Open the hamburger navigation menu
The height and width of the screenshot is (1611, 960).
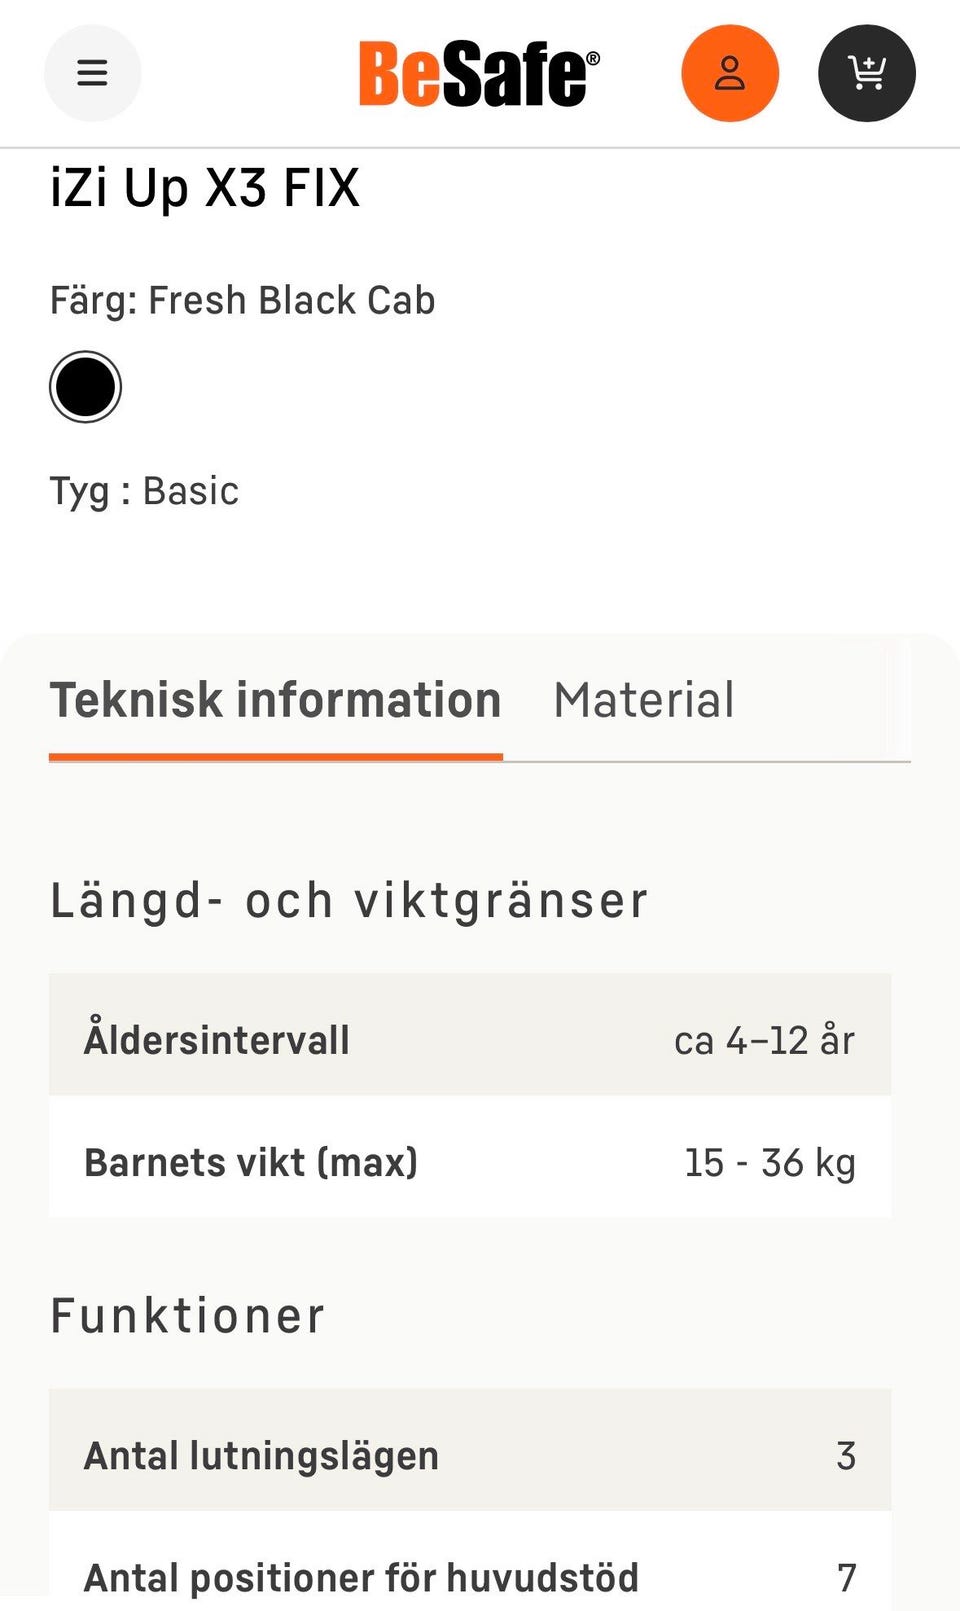coord(92,73)
